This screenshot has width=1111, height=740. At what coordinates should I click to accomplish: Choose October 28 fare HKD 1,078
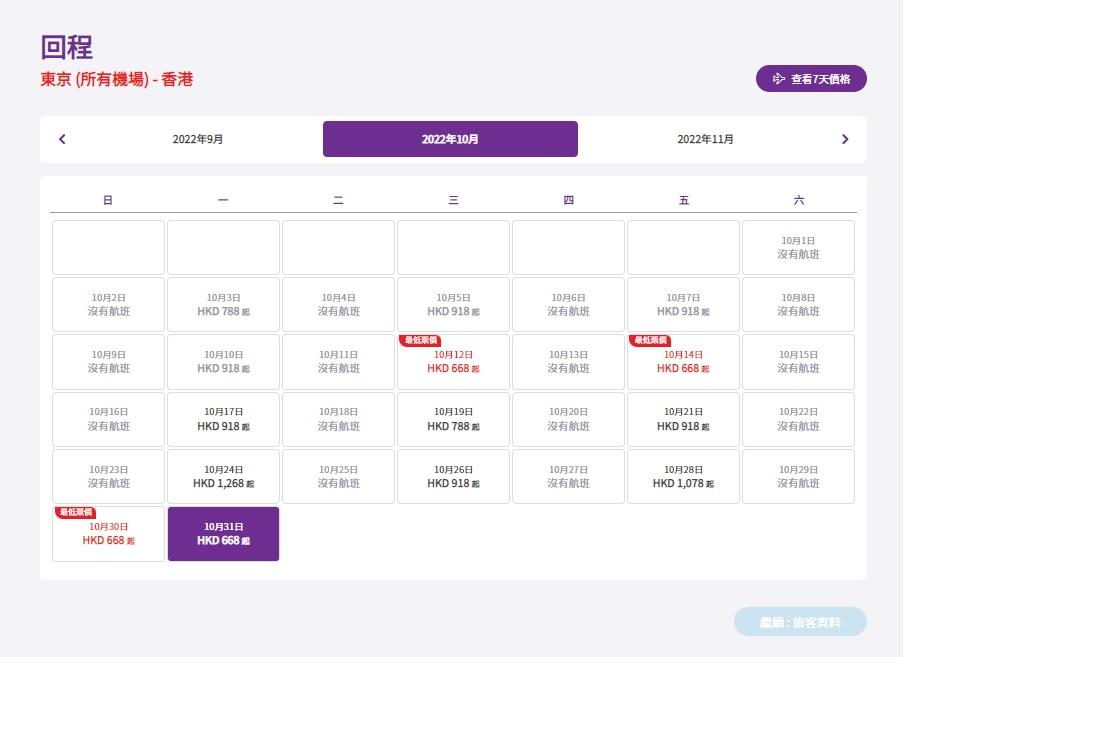683,477
